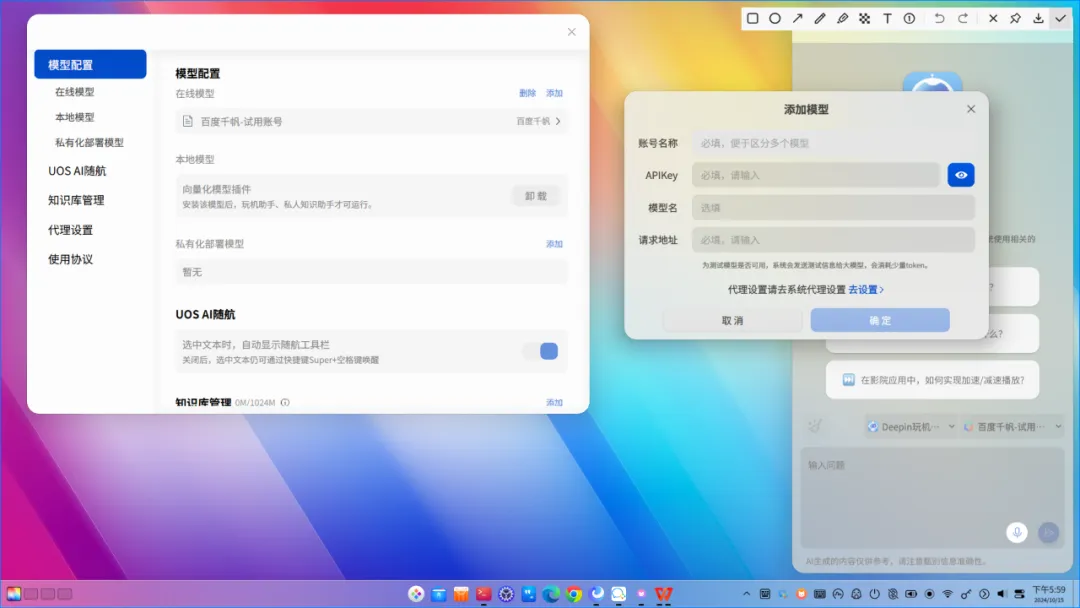The height and width of the screenshot is (608, 1080).
Task: Click the 下午5:59 clock in taskbar
Action: (x=1048, y=594)
